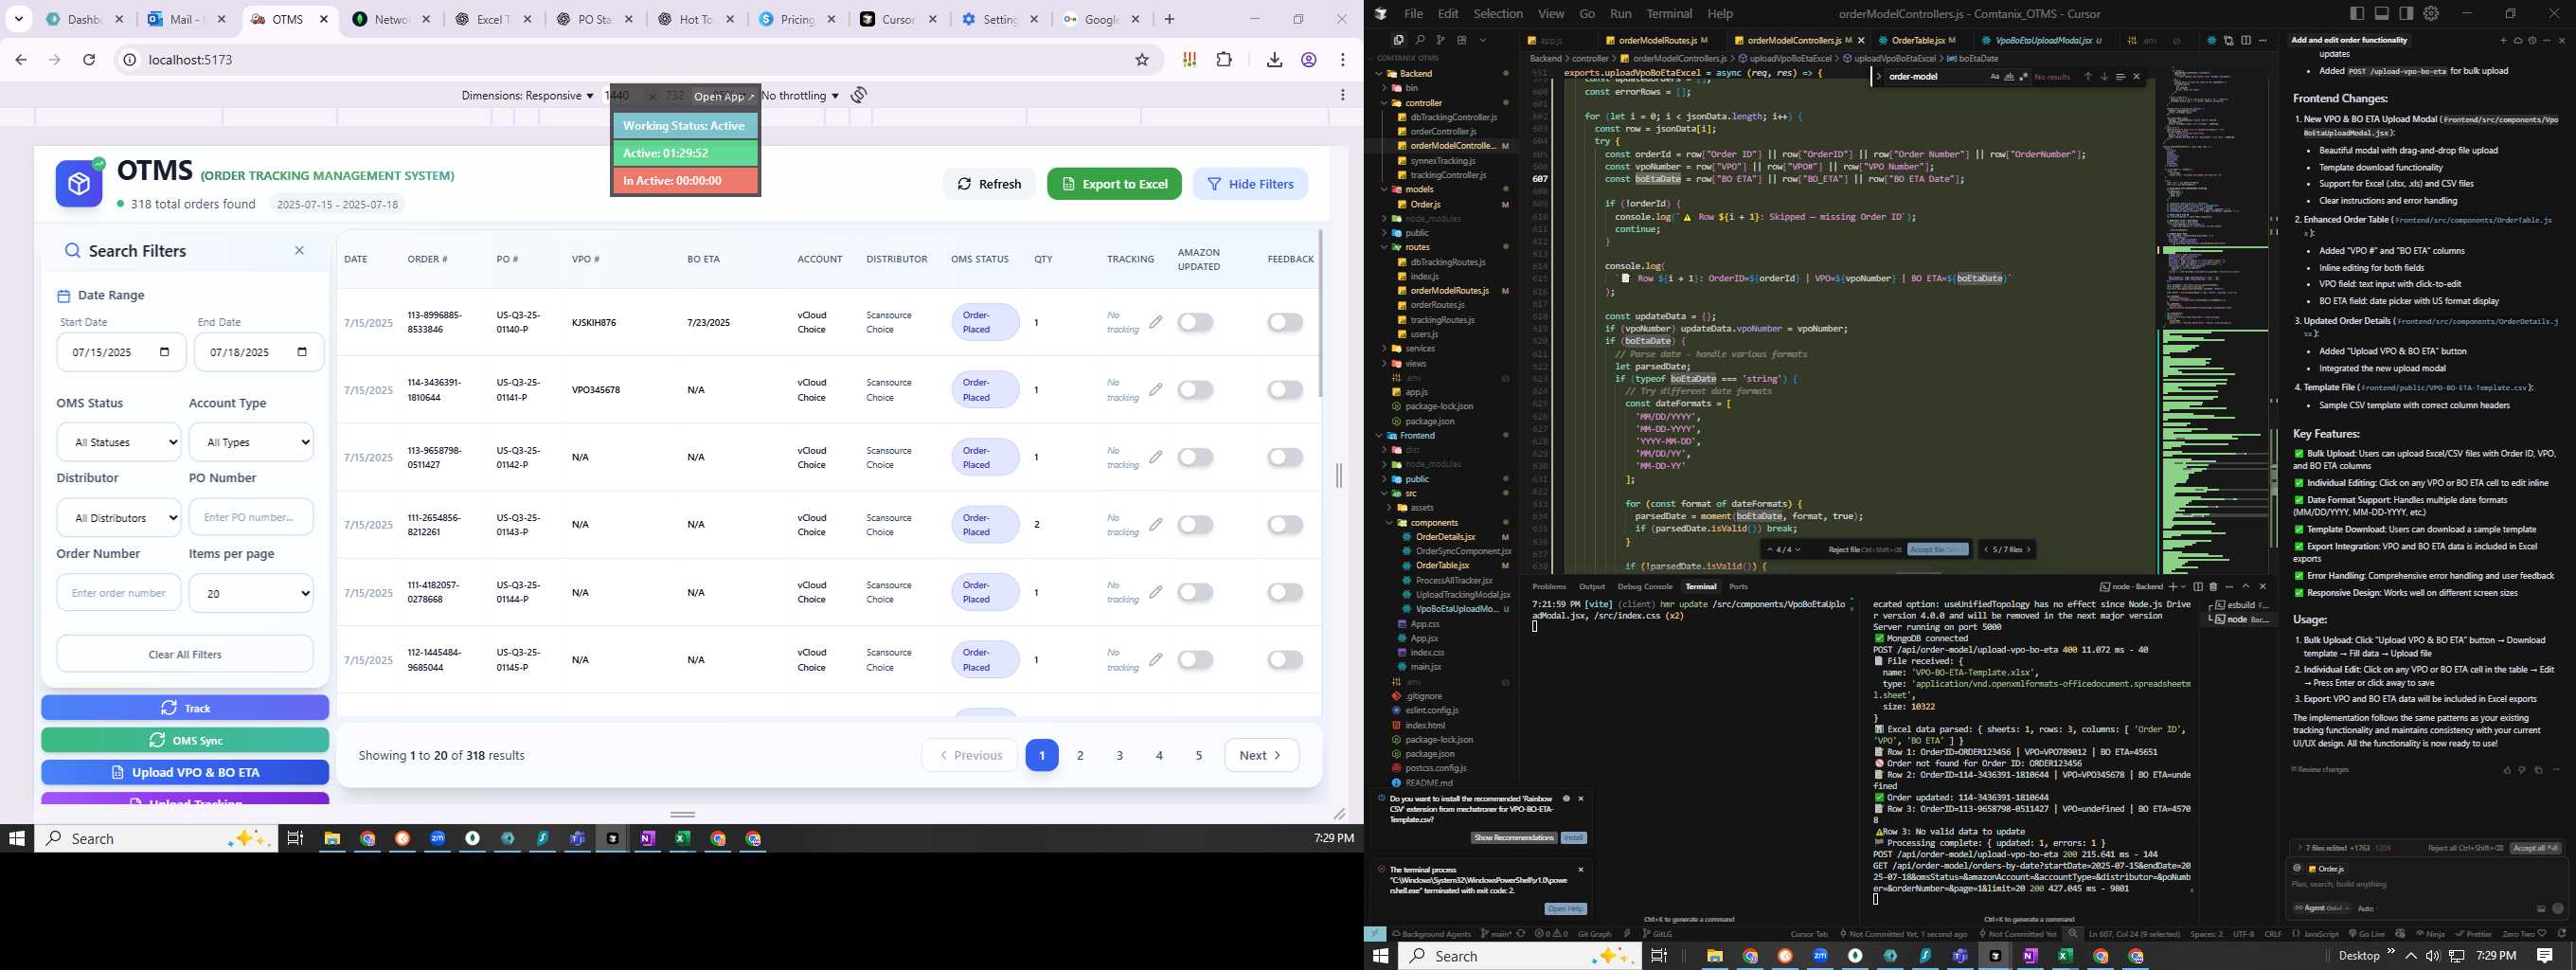
Task: Toggle Feedback for order 111-2654856-8212261
Action: [1285, 524]
